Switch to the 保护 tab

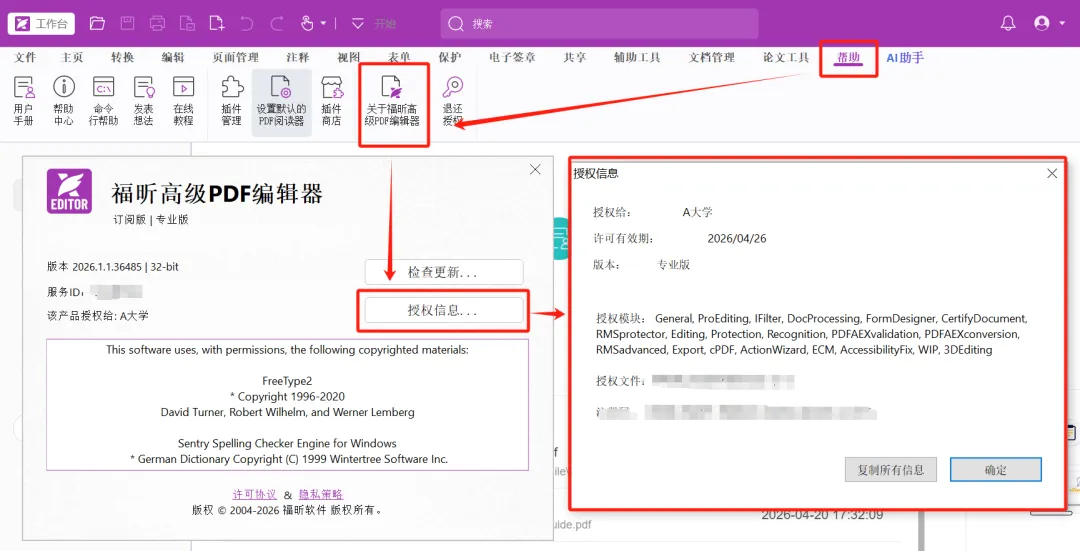coord(450,58)
